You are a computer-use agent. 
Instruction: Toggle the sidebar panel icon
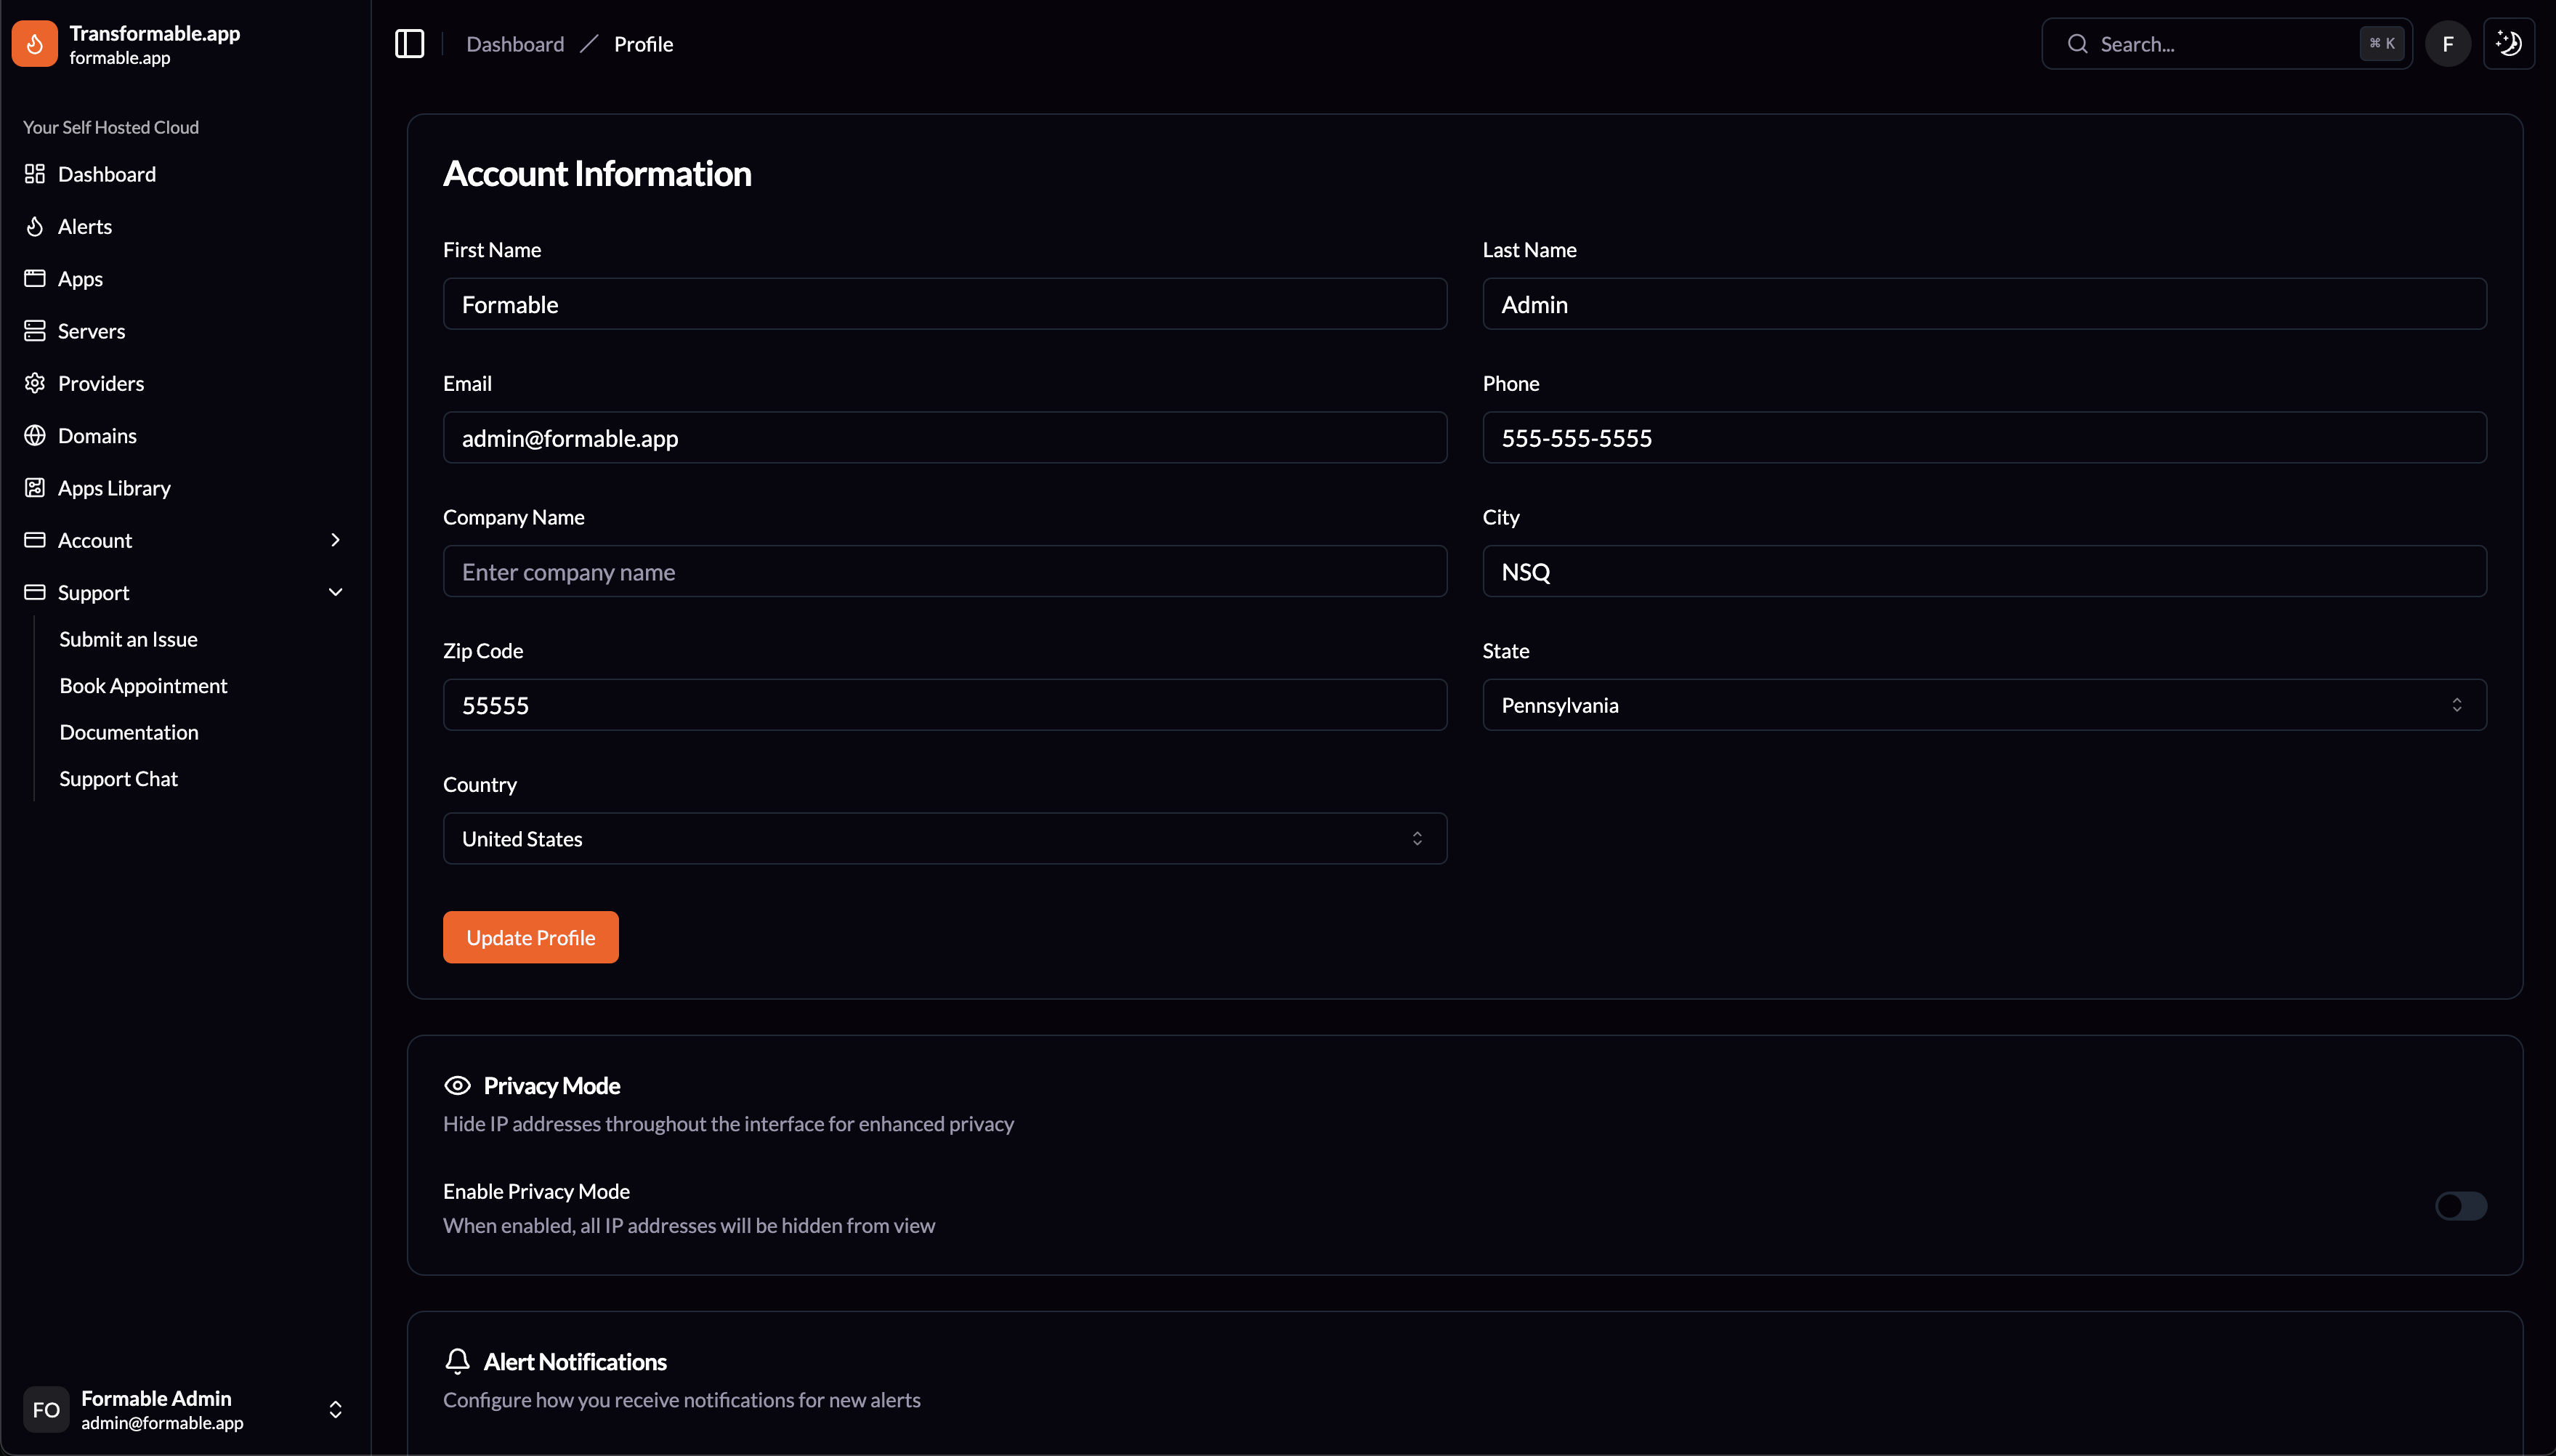(410, 44)
